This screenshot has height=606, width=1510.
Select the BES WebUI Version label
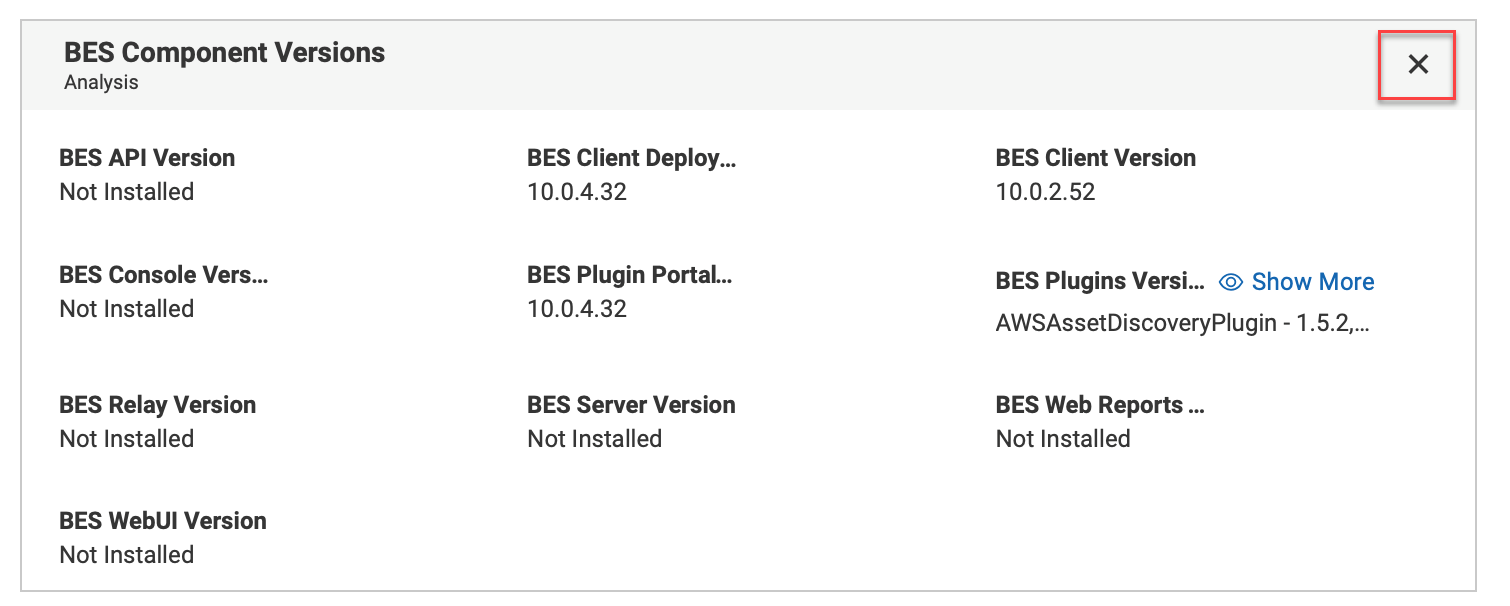(x=163, y=521)
